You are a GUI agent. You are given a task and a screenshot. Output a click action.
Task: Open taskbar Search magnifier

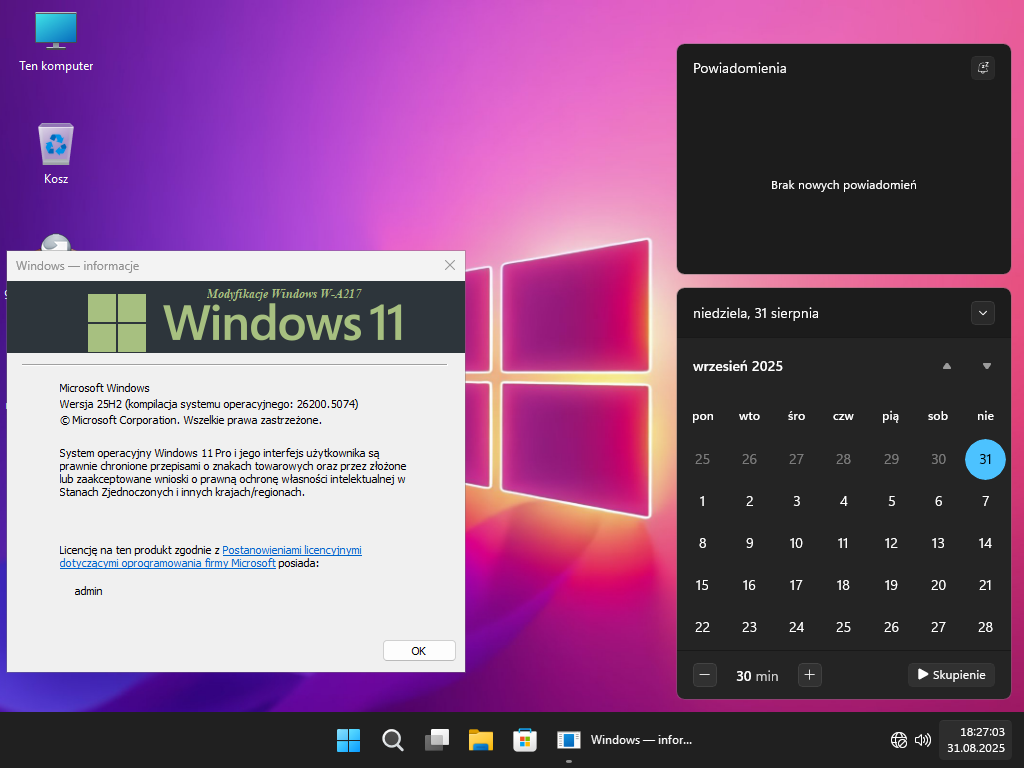(x=393, y=740)
